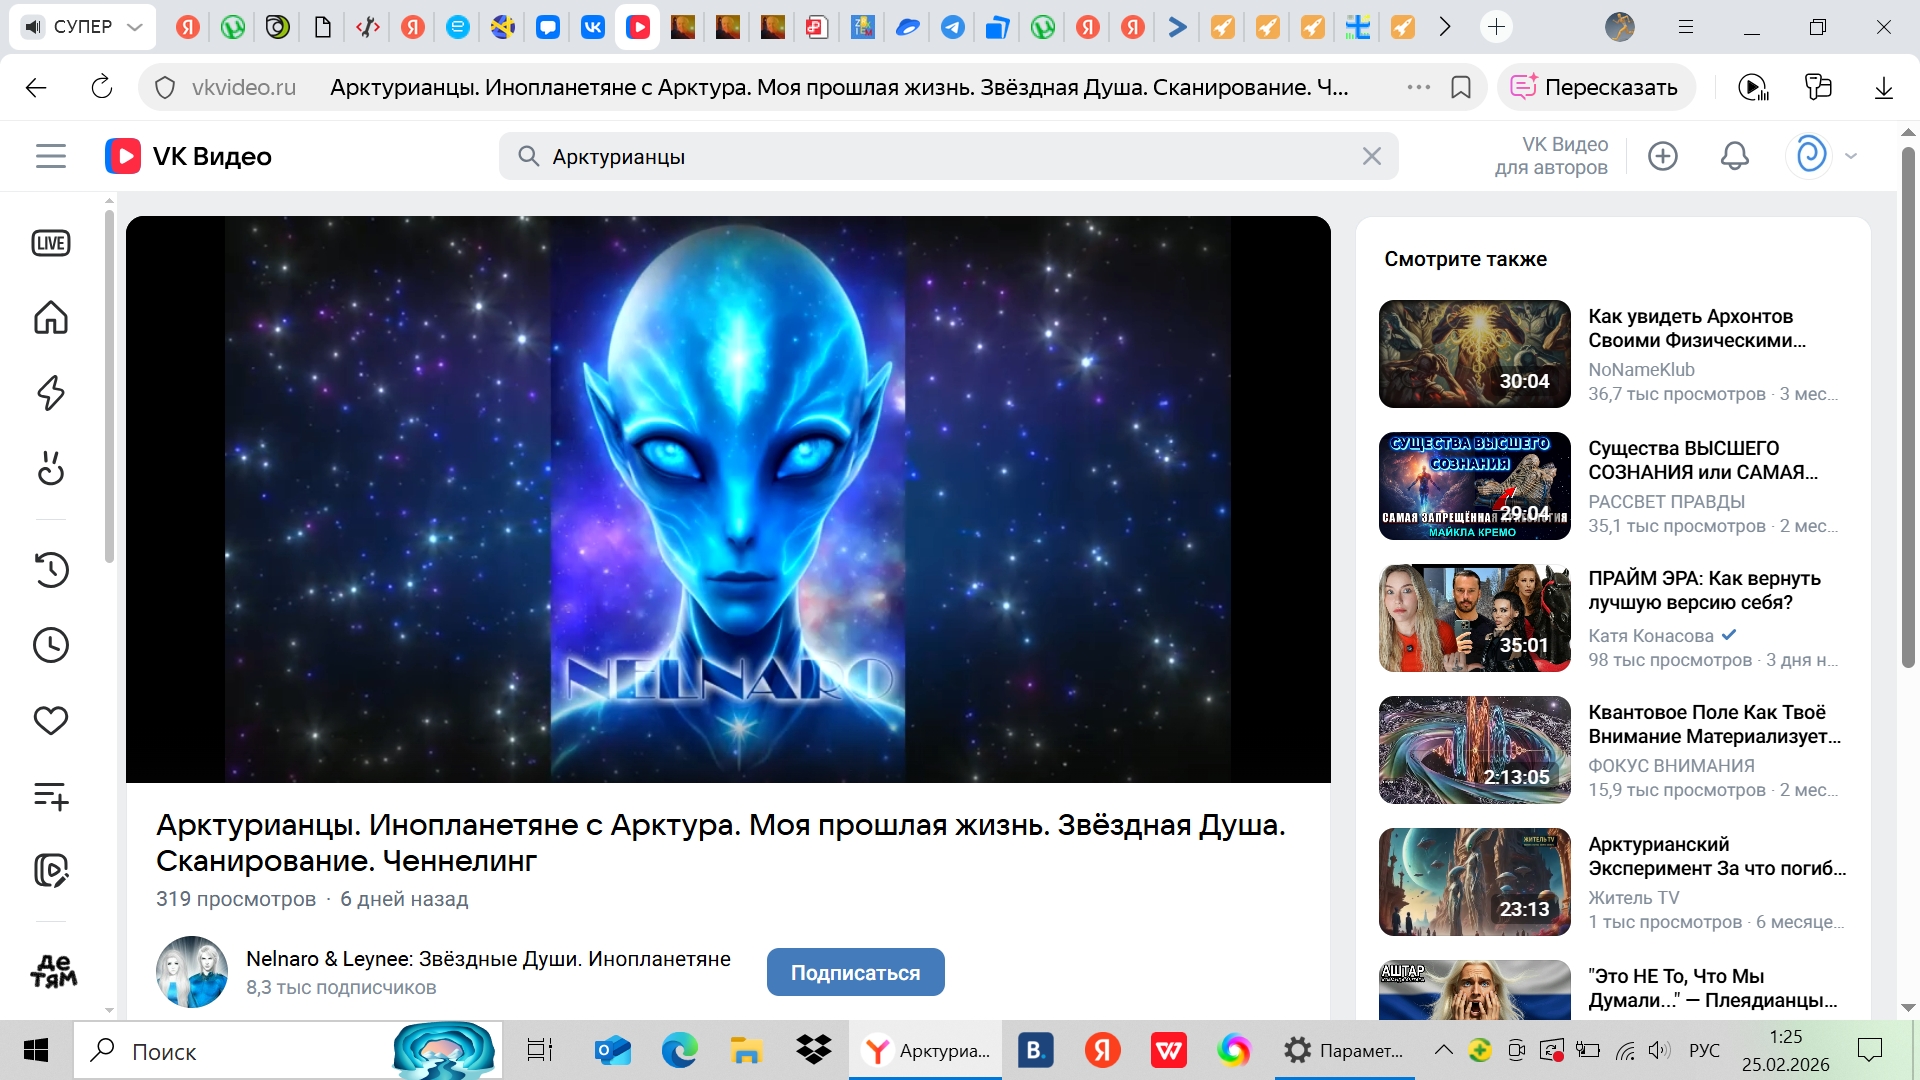Open liked videos heart sidebar icon
Screen dimensions: 1920x1080
coord(51,720)
